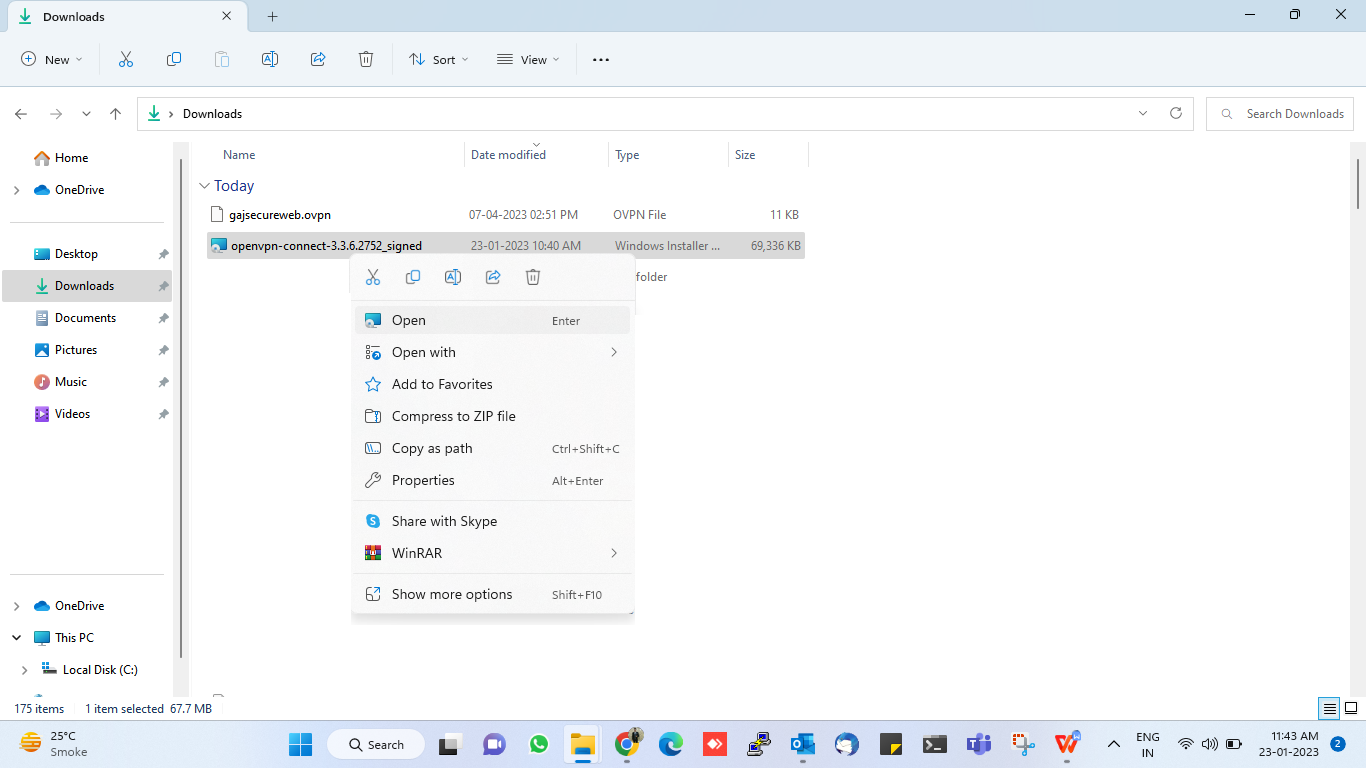Show hidden system tray icons chevron
This screenshot has height=768, width=1366.
coord(1113,744)
